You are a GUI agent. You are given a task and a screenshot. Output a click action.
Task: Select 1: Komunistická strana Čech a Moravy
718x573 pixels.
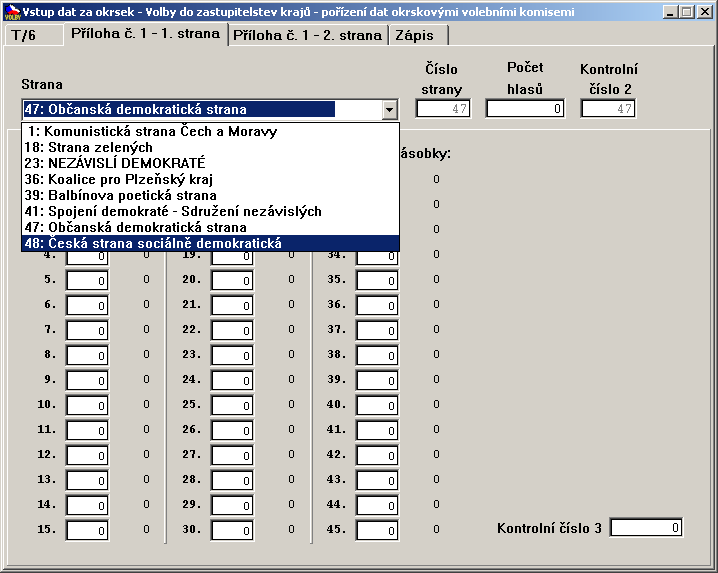210,131
